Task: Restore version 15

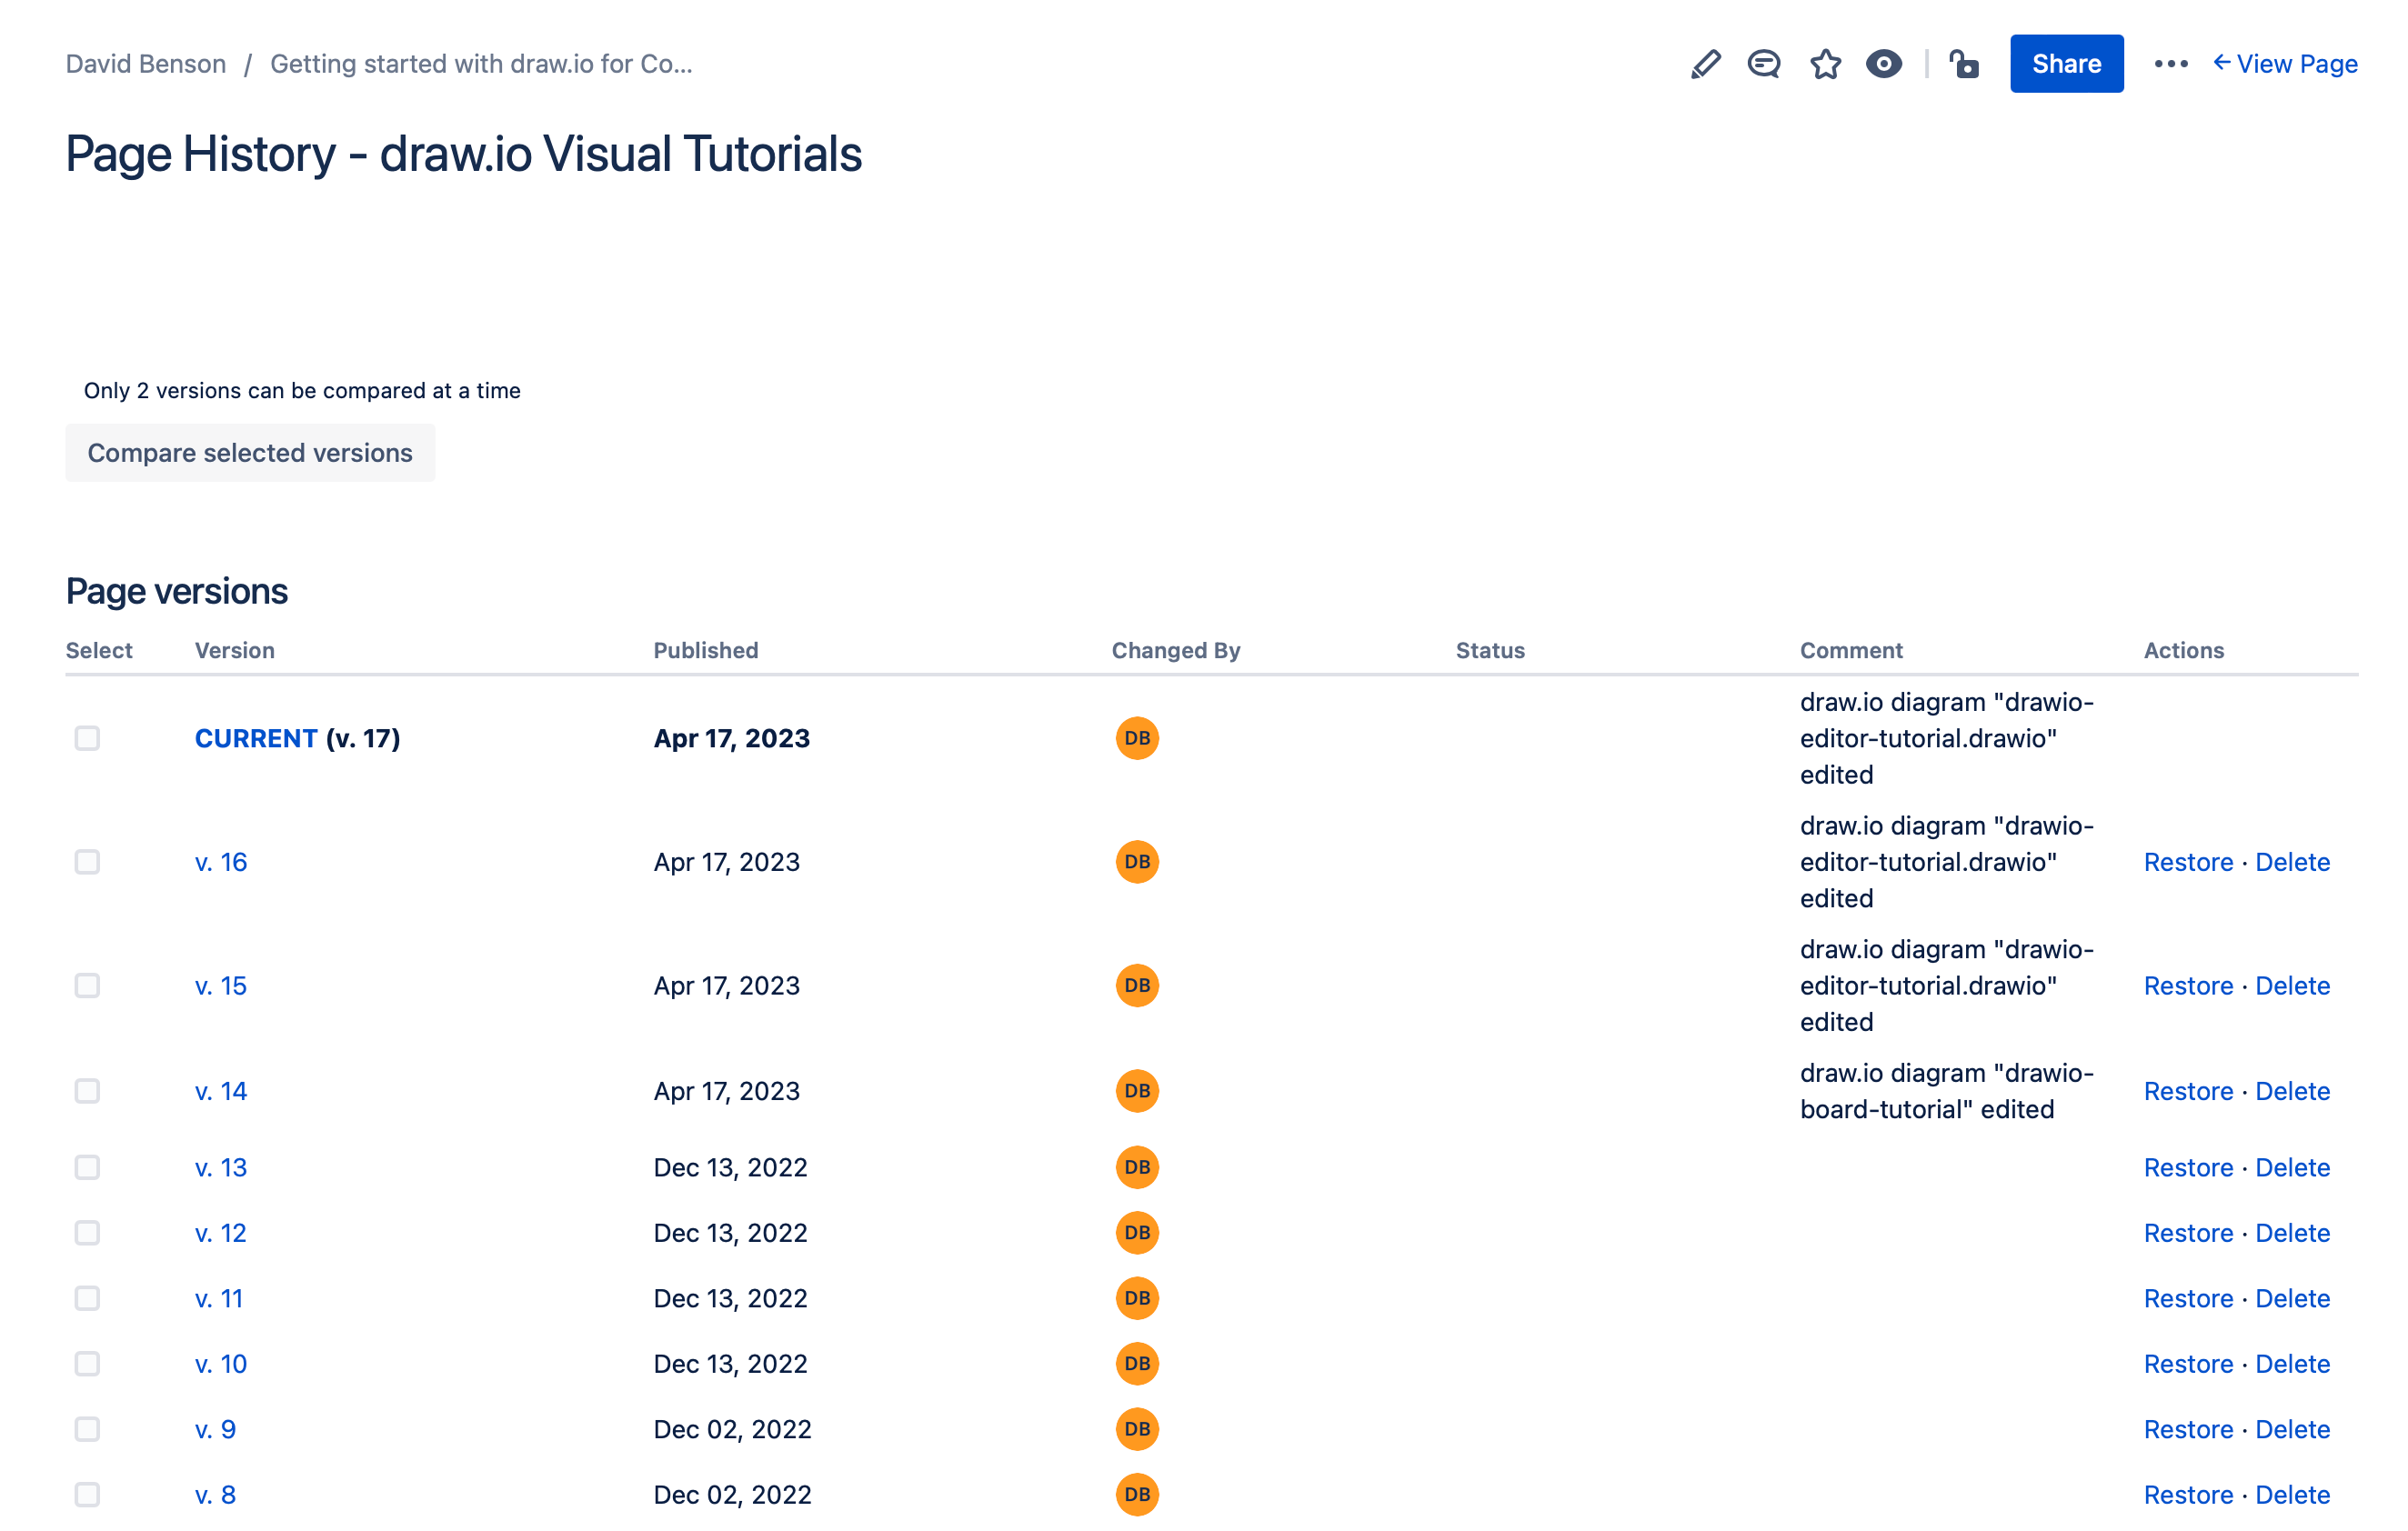Action: [2188, 985]
